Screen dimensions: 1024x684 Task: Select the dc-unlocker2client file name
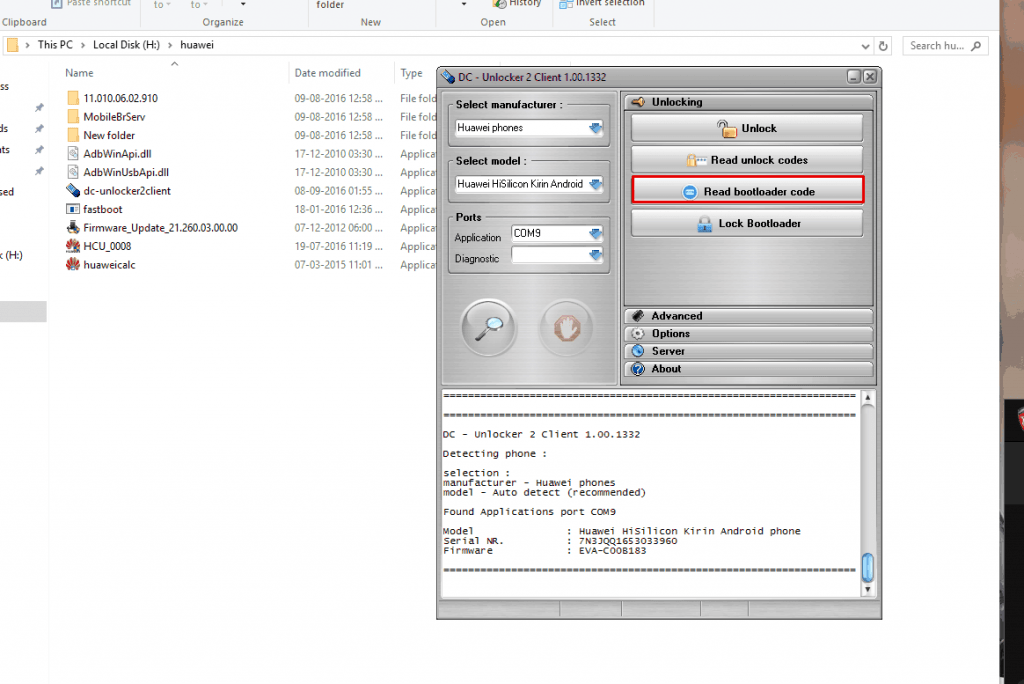127,191
